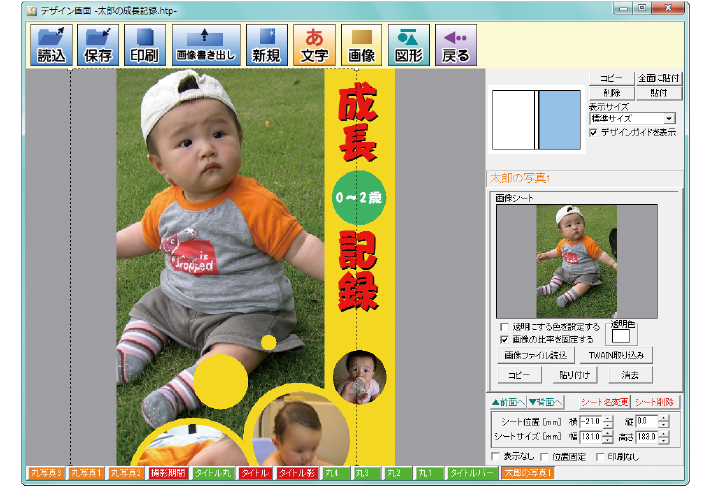Click the 画像シート preview thumbnail
709x501 pixels.
(x=577, y=261)
